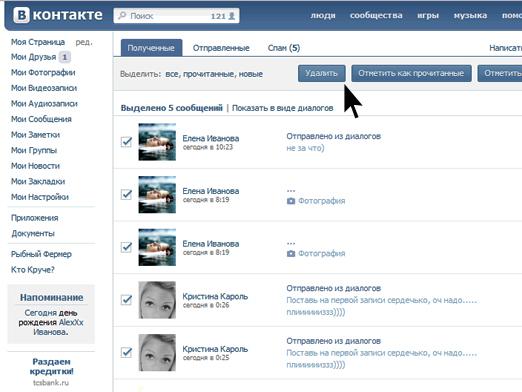Click the person icon next to 121

click(232, 16)
